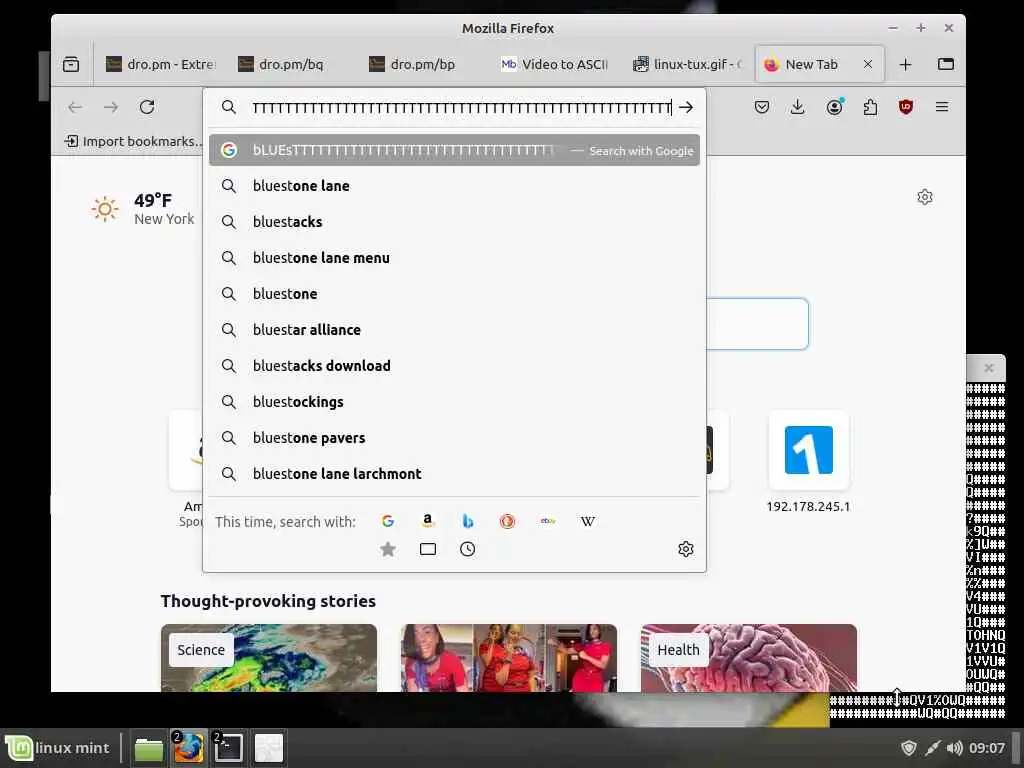1024x768 pixels.
Task: Open the Science story thumbnail
Action: click(x=268, y=658)
